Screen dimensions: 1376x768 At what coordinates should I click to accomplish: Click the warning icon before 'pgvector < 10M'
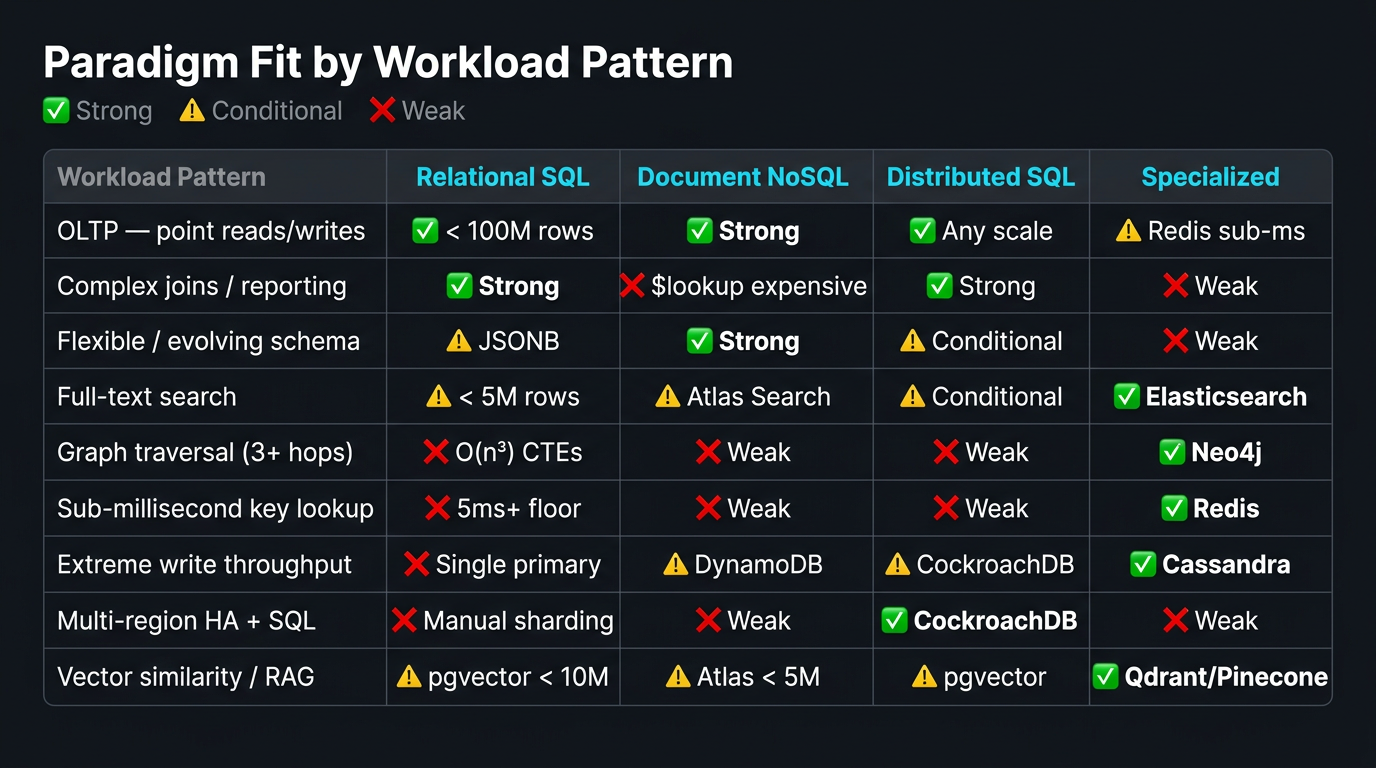[408, 677]
